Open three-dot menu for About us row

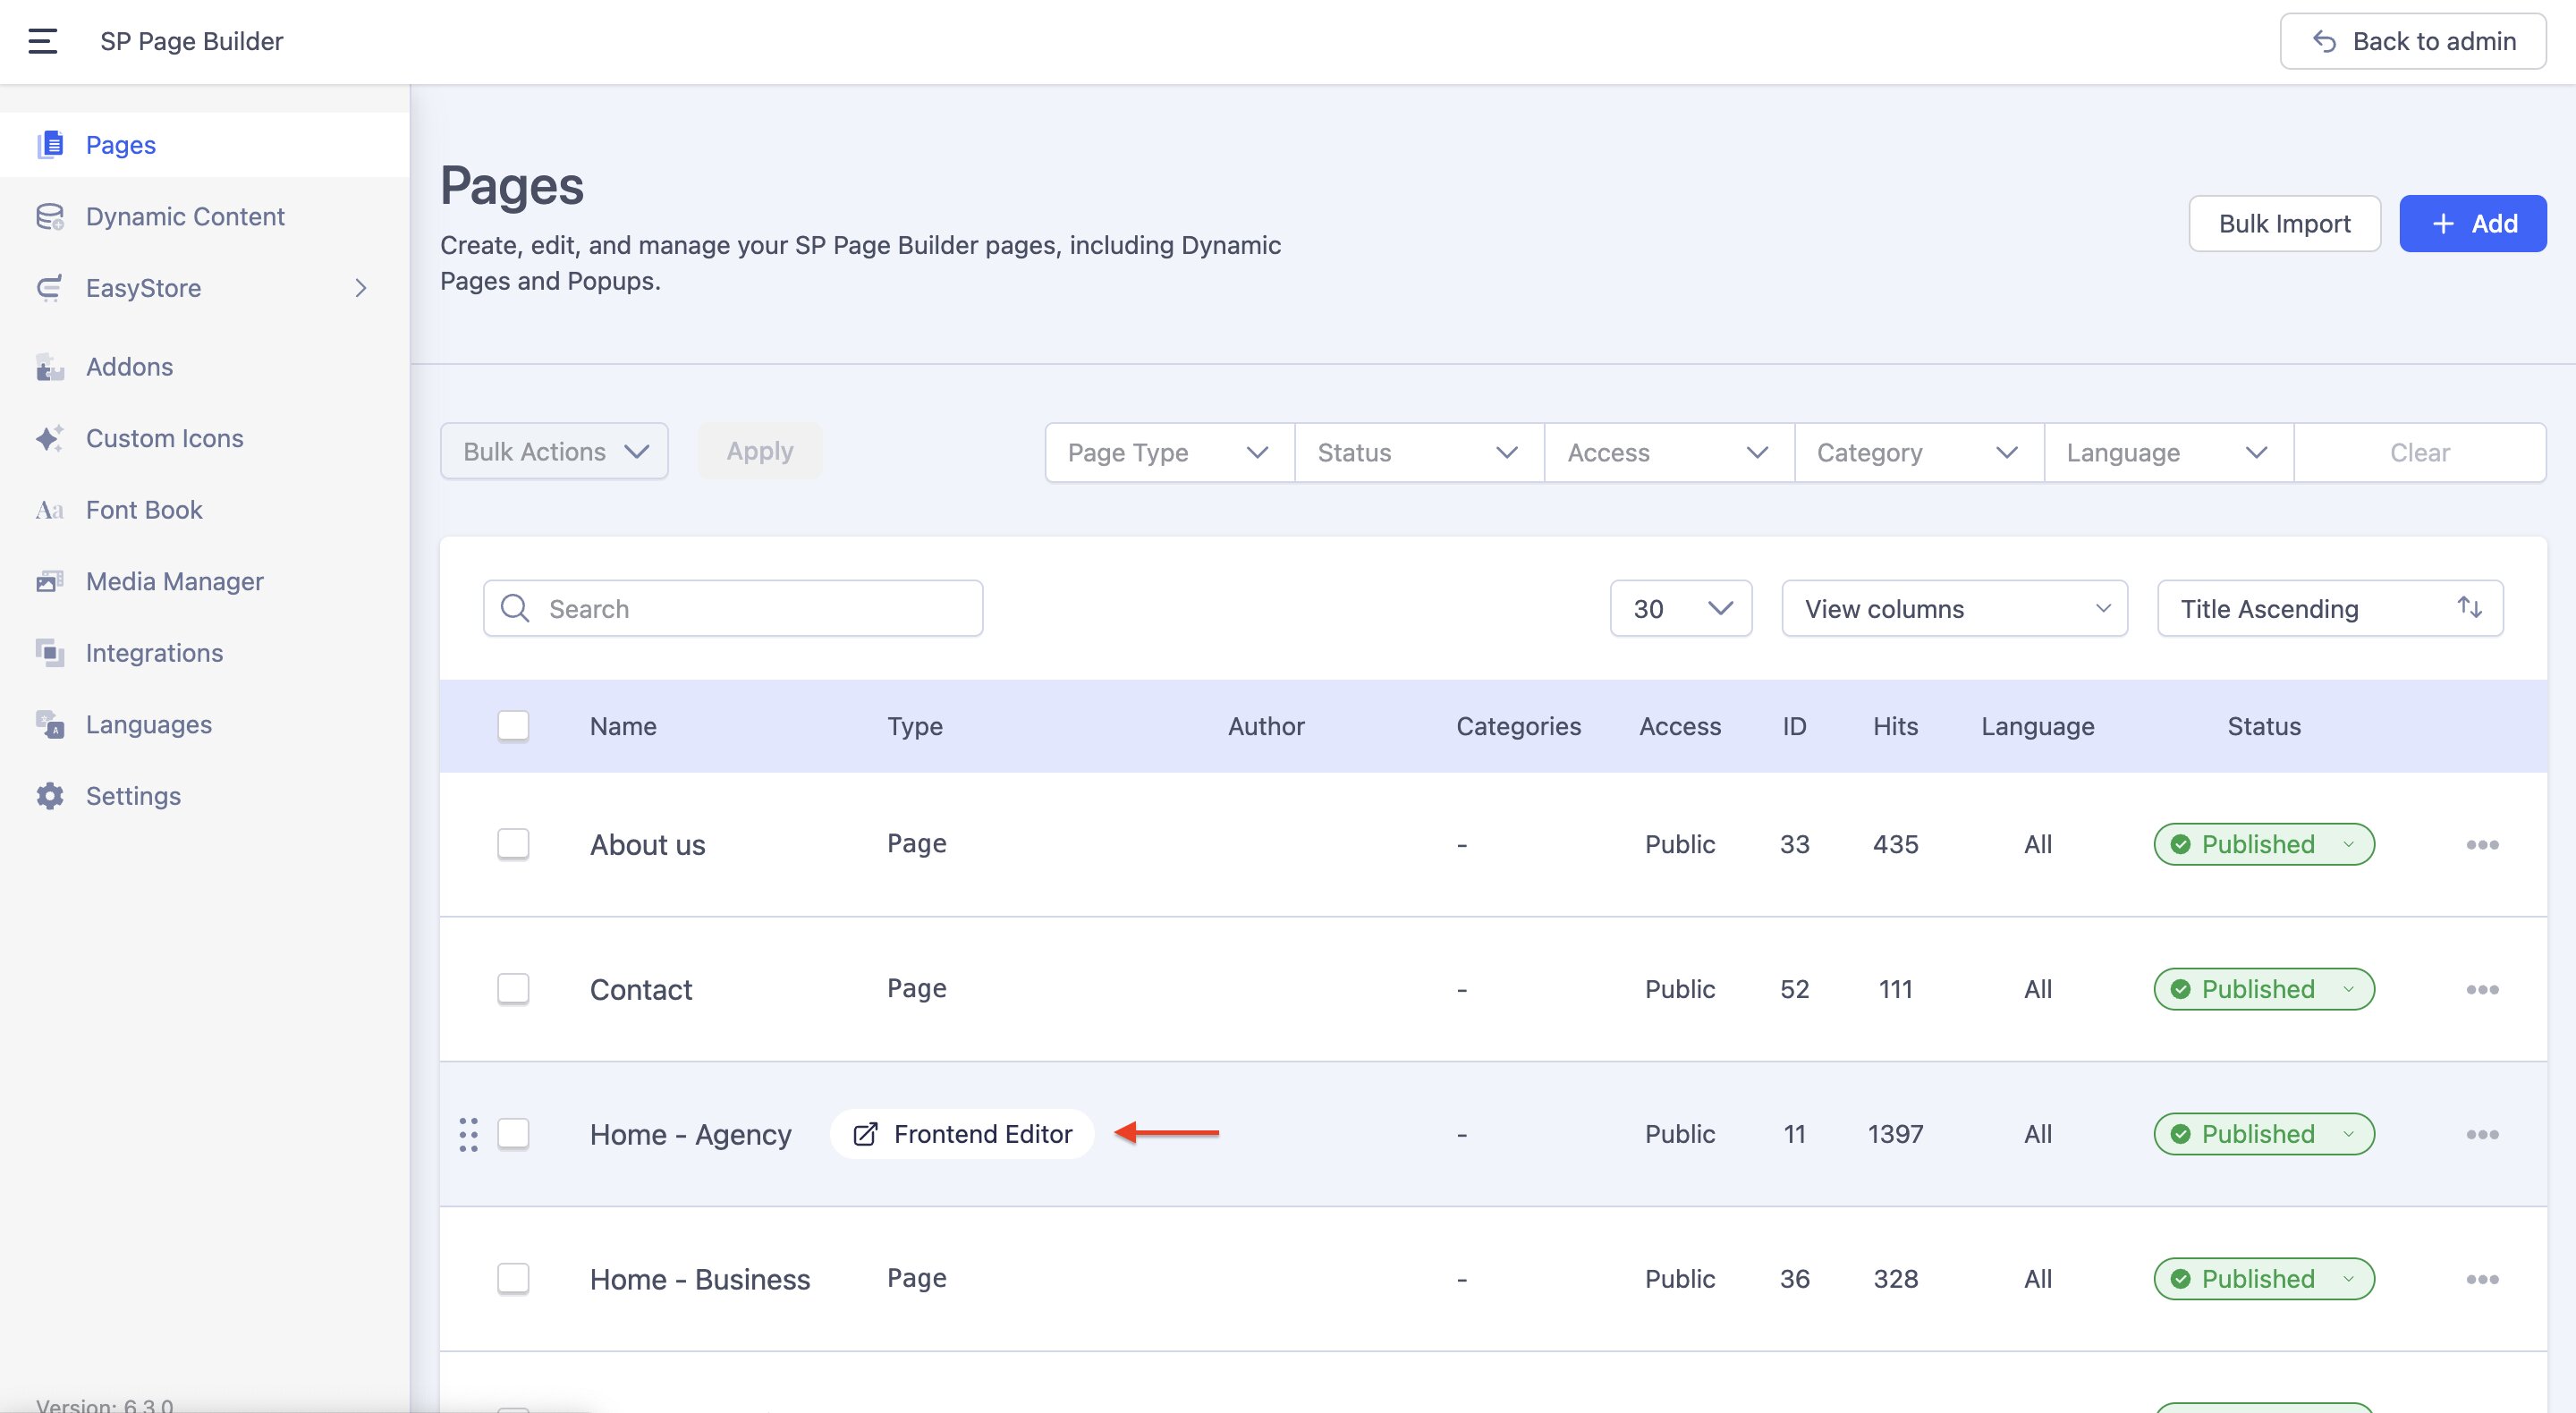pyautogui.click(x=2482, y=845)
